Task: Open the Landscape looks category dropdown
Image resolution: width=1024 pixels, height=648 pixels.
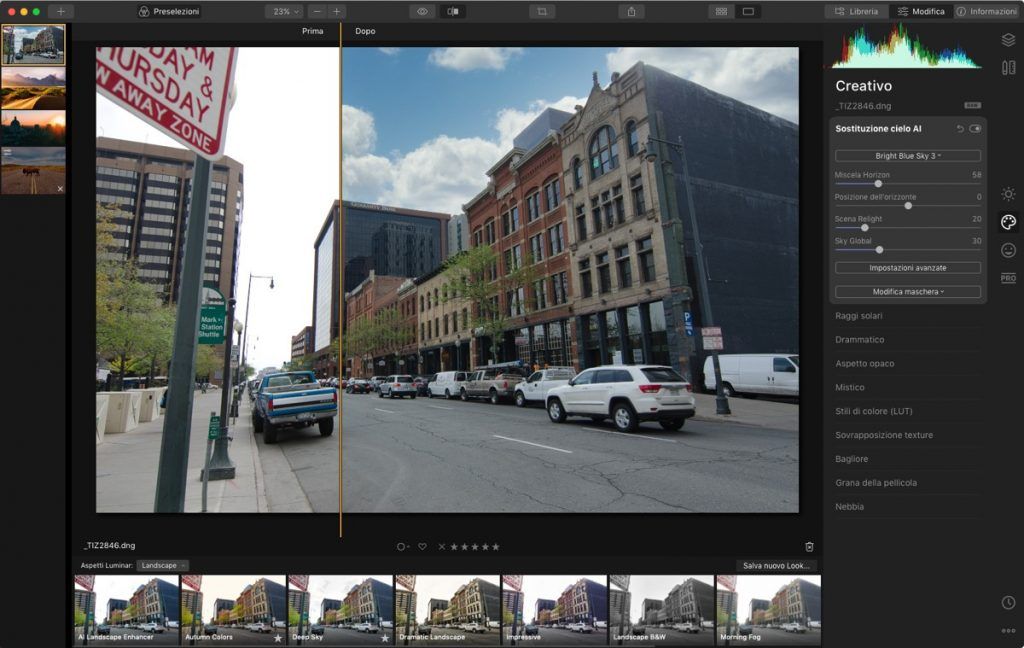Action: click(163, 566)
